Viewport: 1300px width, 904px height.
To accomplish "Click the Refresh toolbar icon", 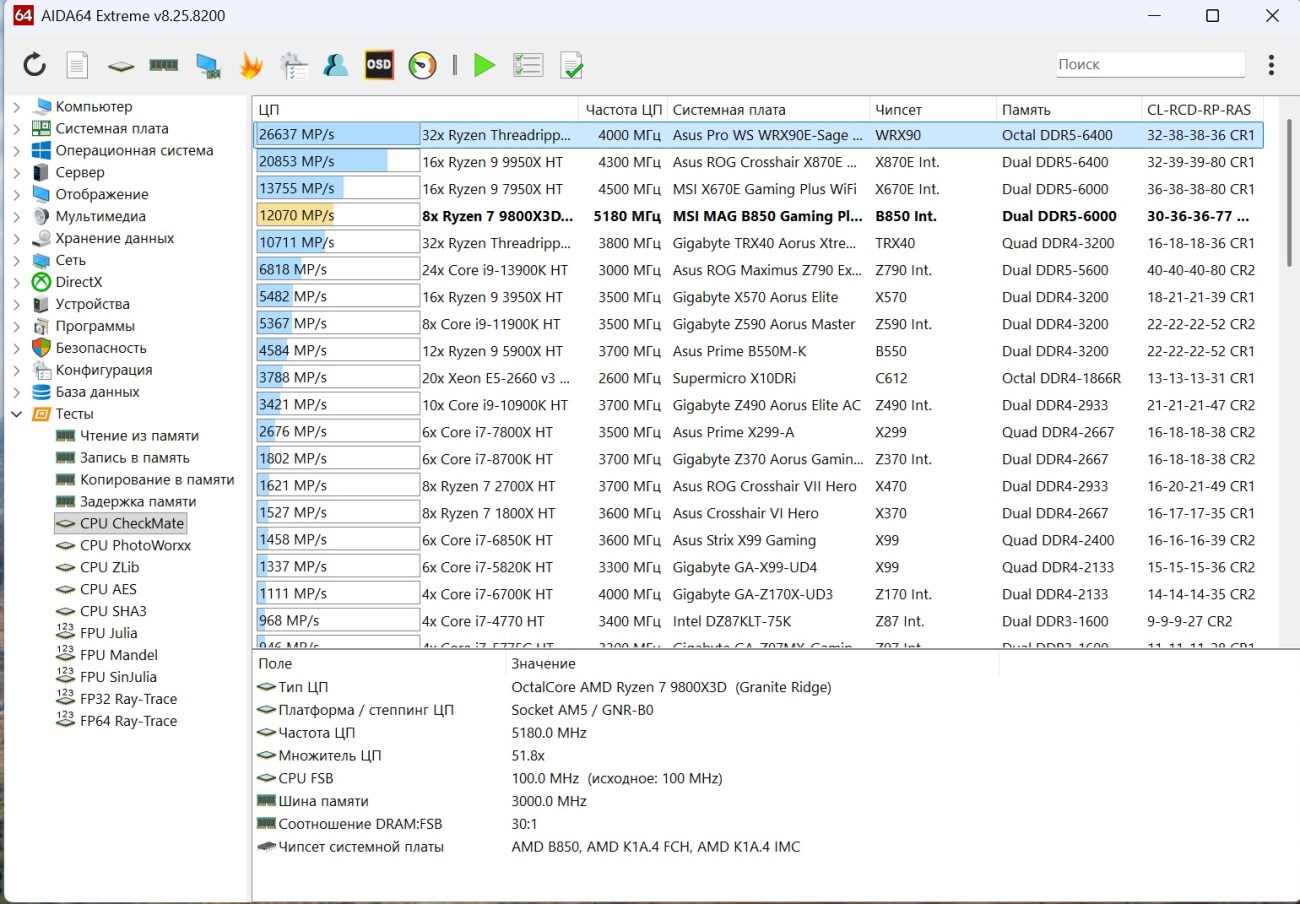I will (x=35, y=66).
